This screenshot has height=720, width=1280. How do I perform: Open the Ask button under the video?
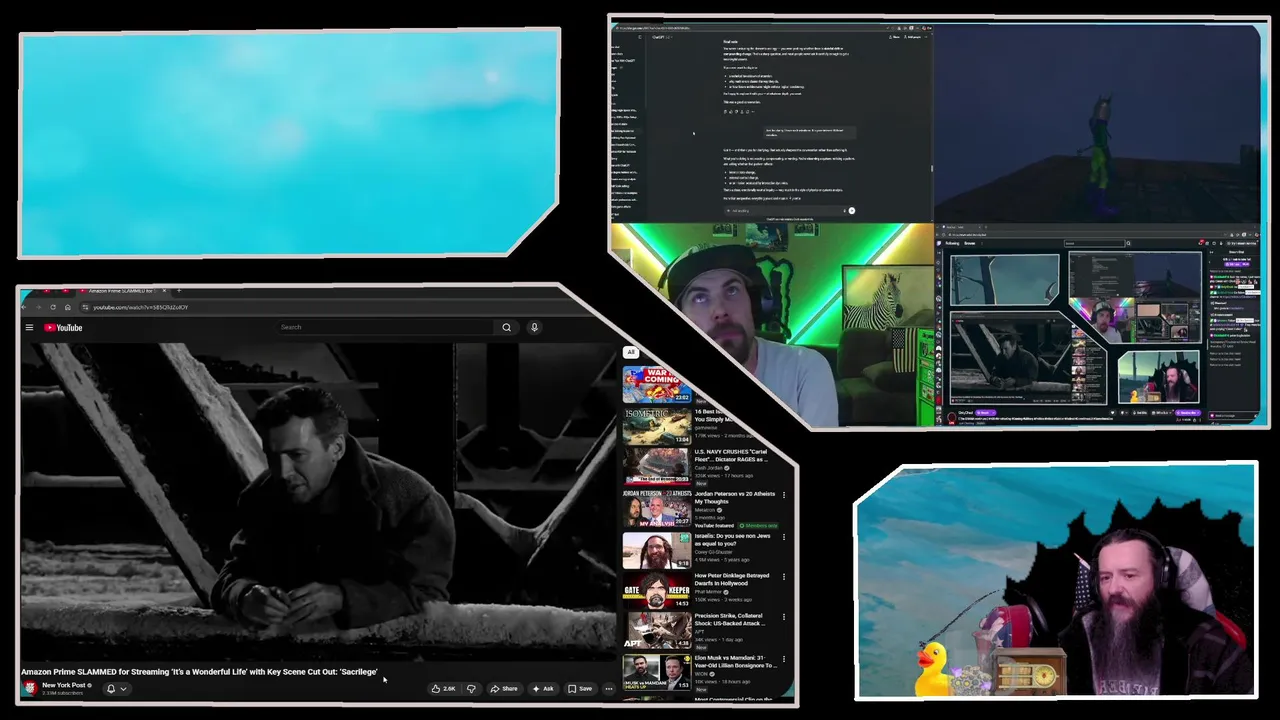click(x=543, y=688)
